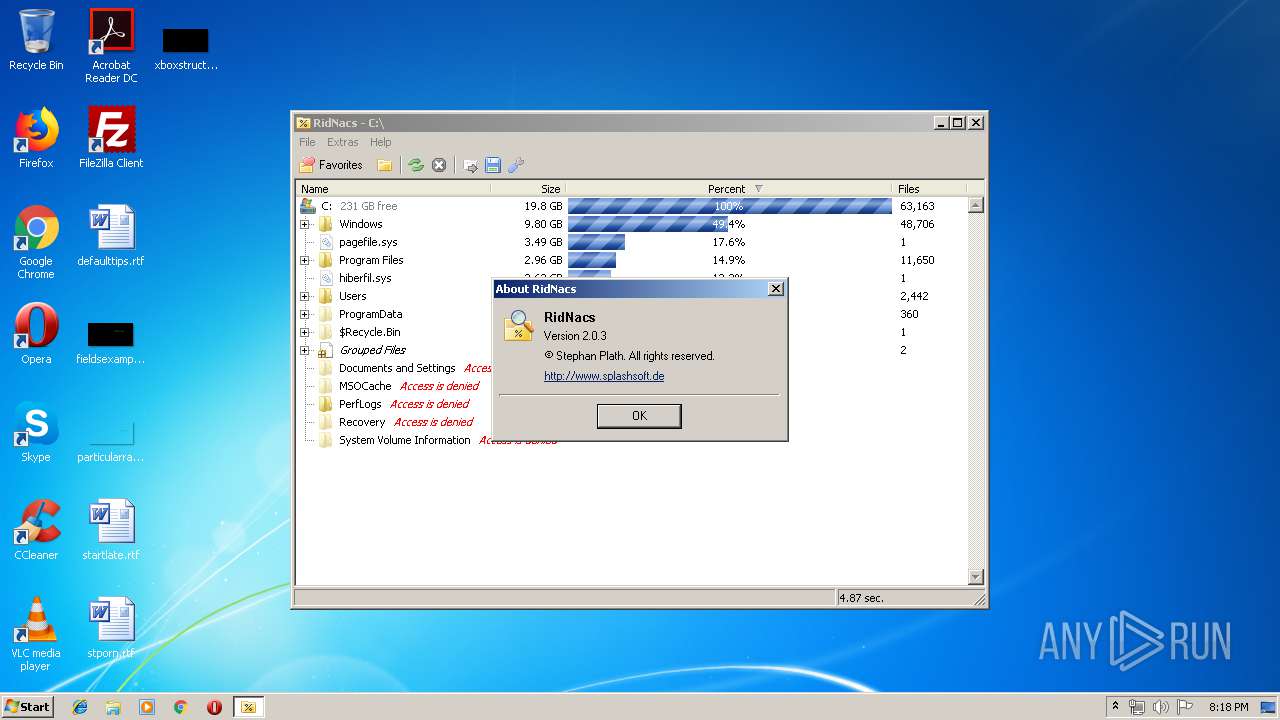This screenshot has width=1280, height=720.
Task: Click the list scroll-down arrow
Action: 976,577
